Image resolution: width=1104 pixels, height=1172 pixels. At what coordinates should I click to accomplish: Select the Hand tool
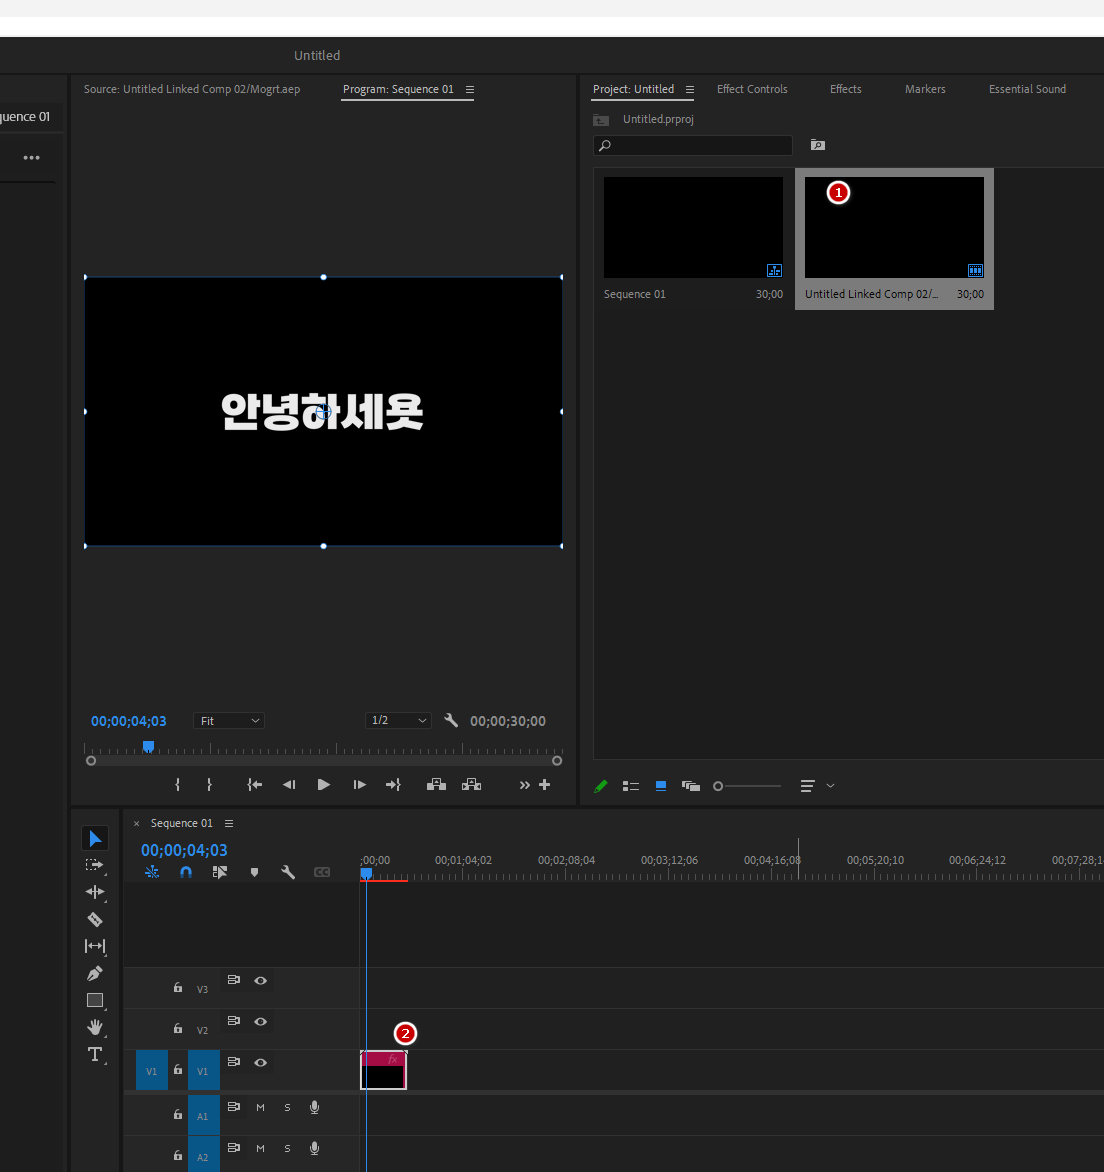(x=95, y=1027)
